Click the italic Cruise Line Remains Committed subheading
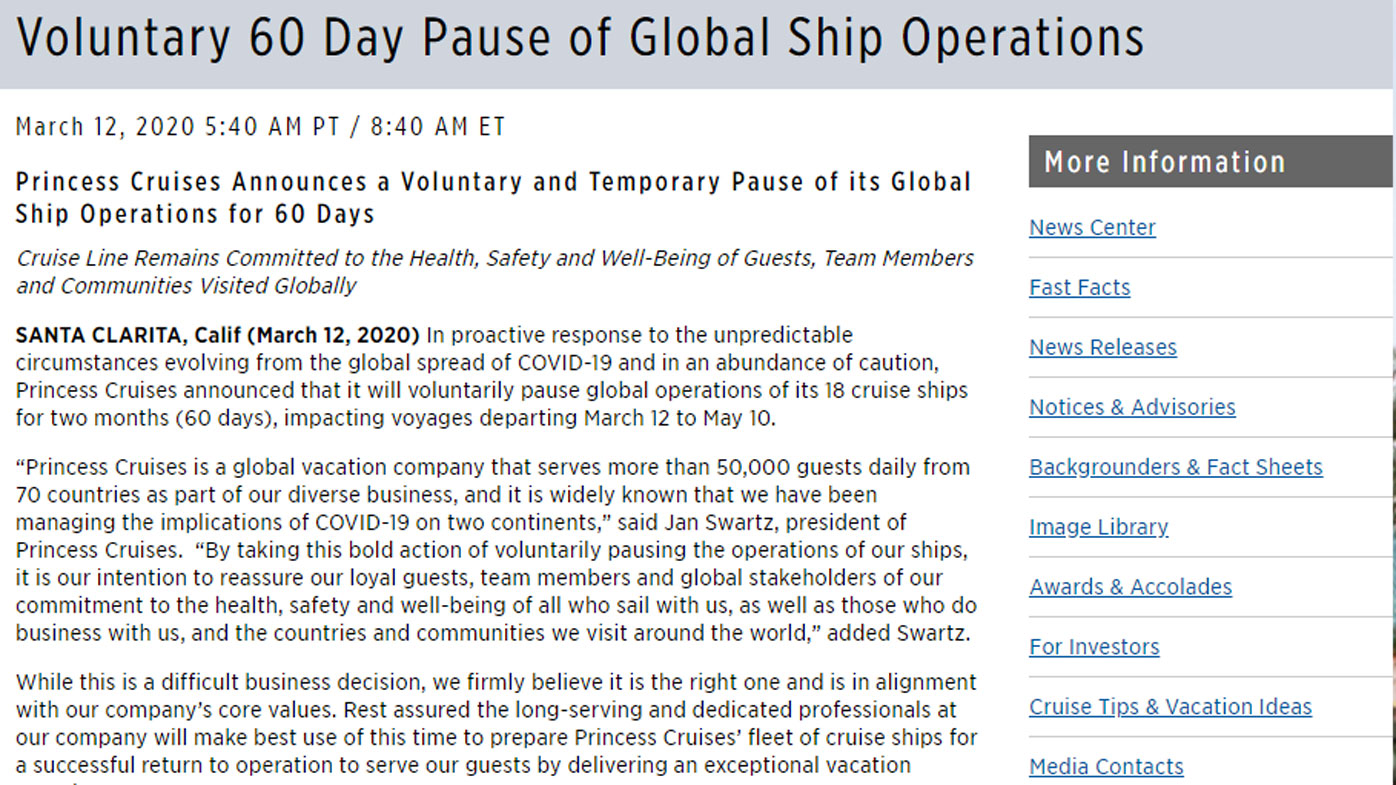 click(495, 272)
